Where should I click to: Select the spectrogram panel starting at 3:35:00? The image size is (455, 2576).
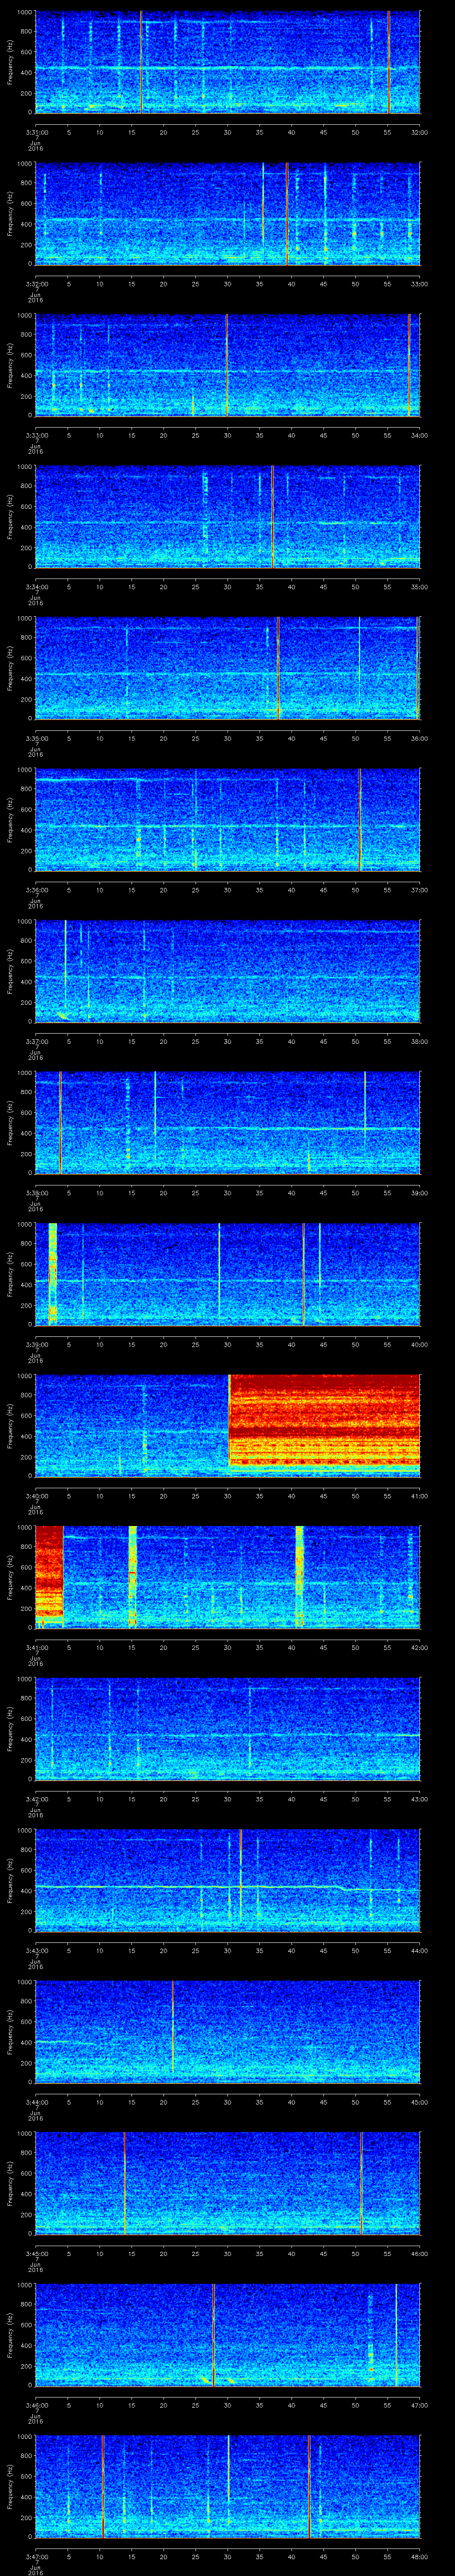coord(228,668)
